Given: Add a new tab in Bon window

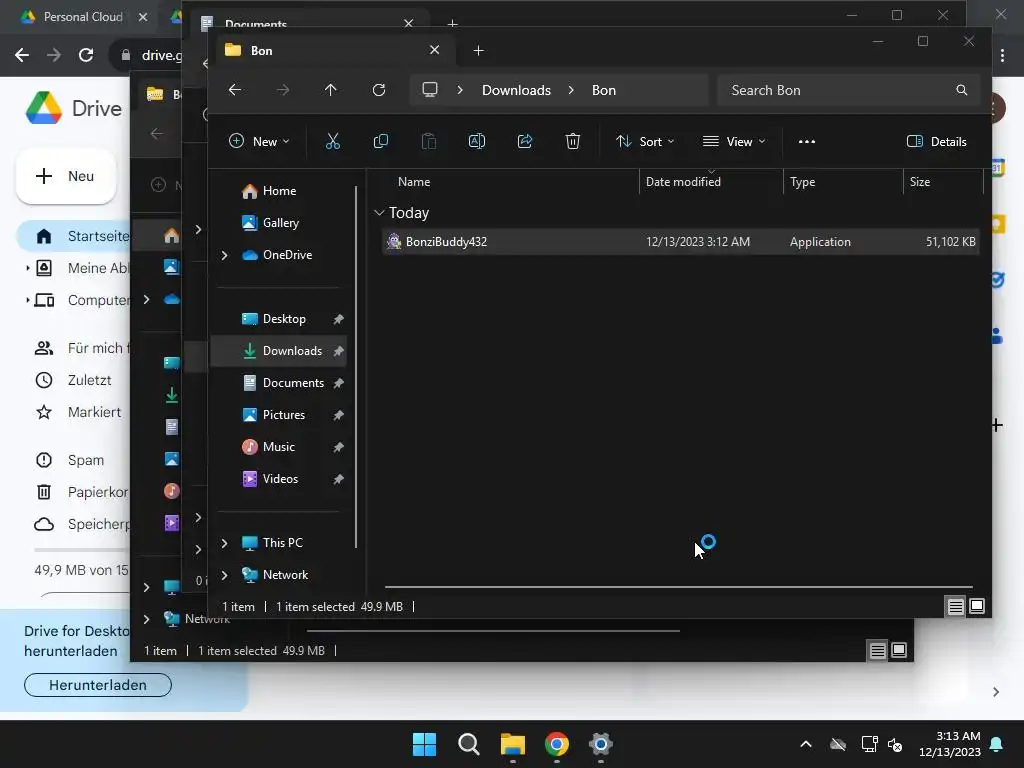Looking at the screenshot, I should 478,50.
